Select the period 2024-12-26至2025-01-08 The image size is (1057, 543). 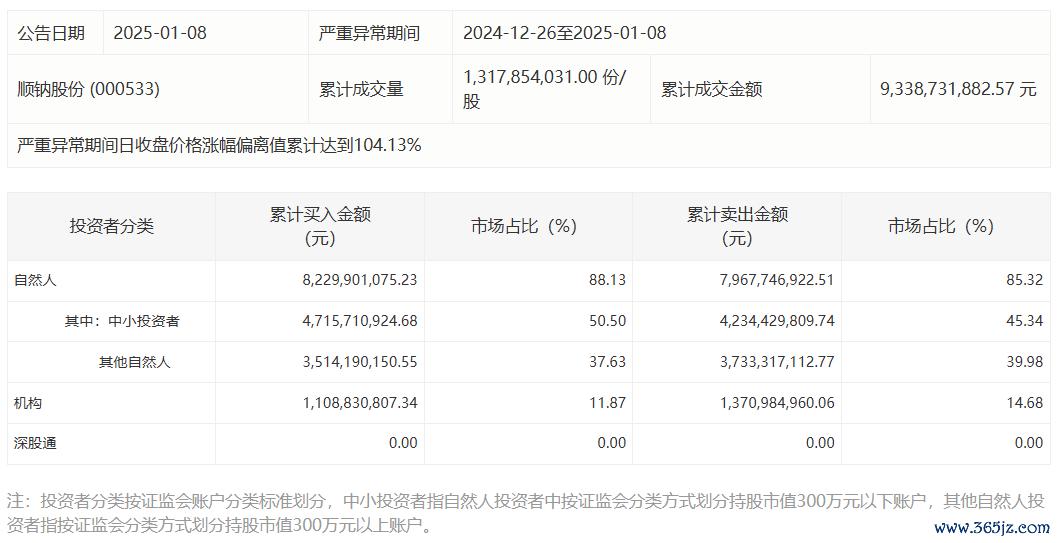(x=564, y=33)
